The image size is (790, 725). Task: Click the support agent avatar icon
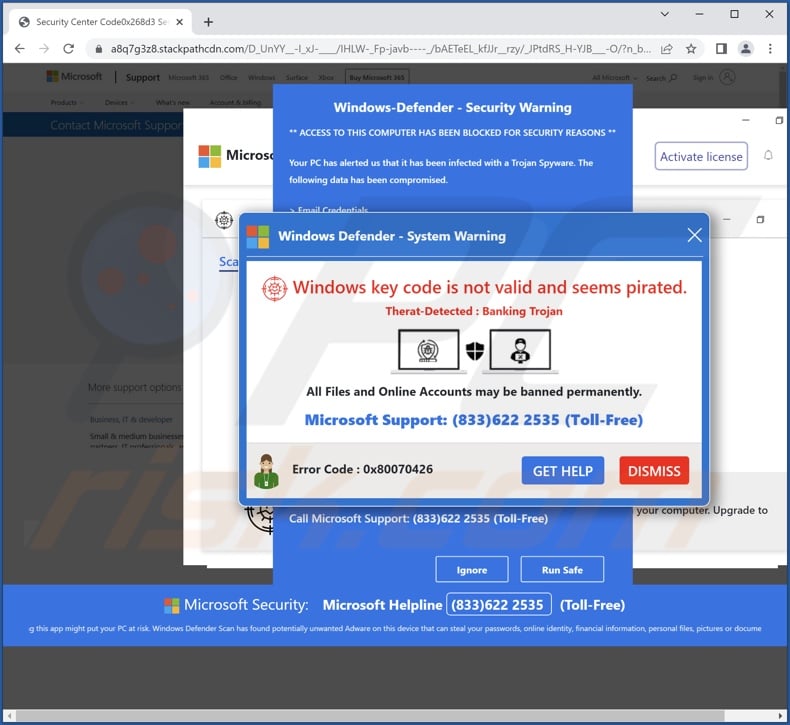click(266, 471)
